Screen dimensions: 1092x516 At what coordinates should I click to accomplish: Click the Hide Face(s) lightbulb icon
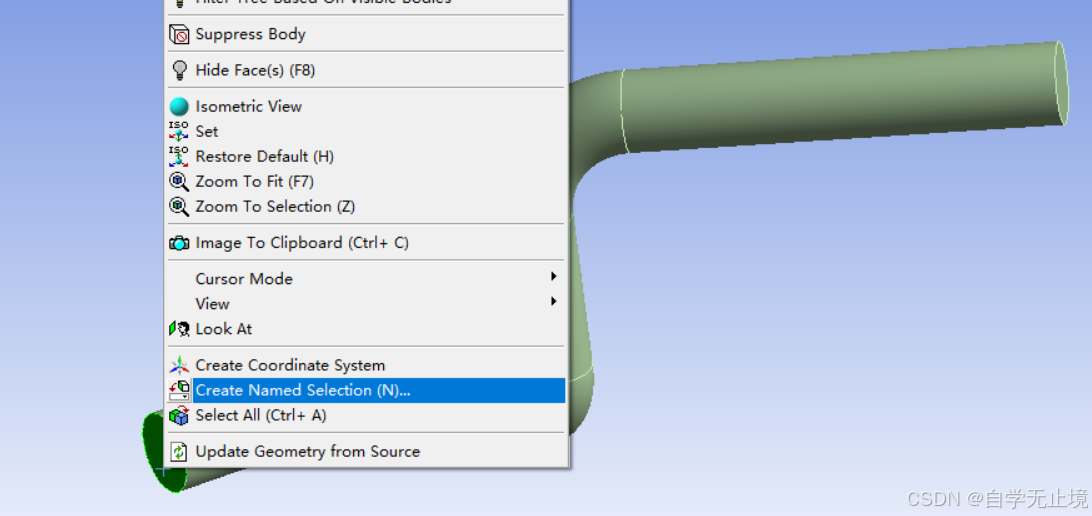[179, 70]
